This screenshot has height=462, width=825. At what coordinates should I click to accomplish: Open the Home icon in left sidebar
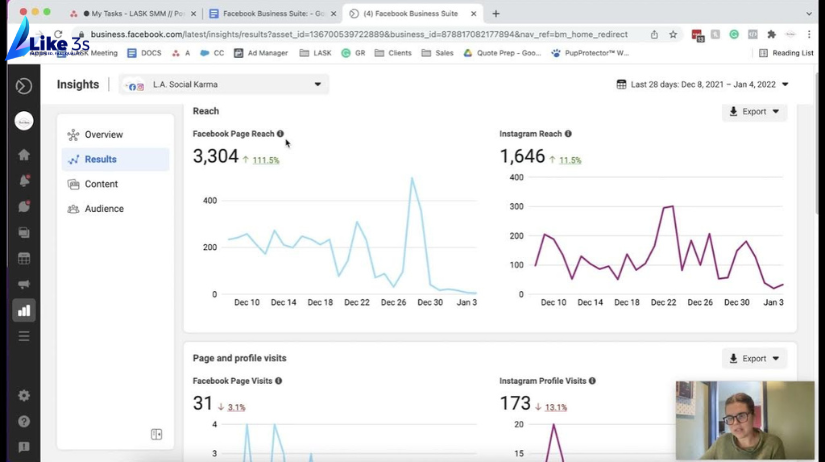pyautogui.click(x=24, y=155)
